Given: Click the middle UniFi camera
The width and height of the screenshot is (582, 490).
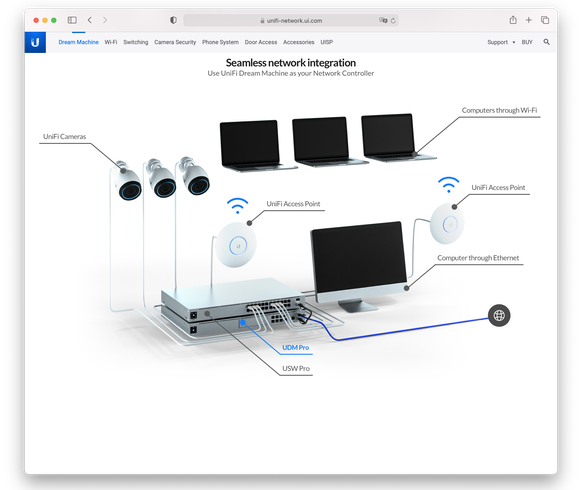Looking at the screenshot, I should click(160, 179).
